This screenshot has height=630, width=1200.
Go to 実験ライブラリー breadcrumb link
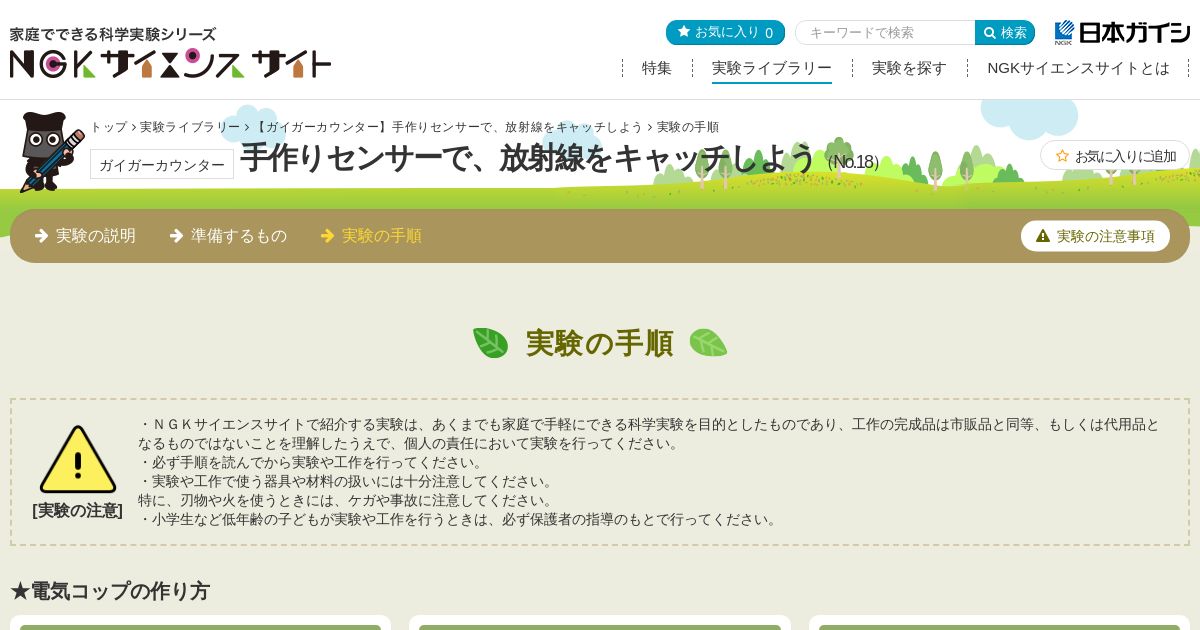click(x=190, y=127)
